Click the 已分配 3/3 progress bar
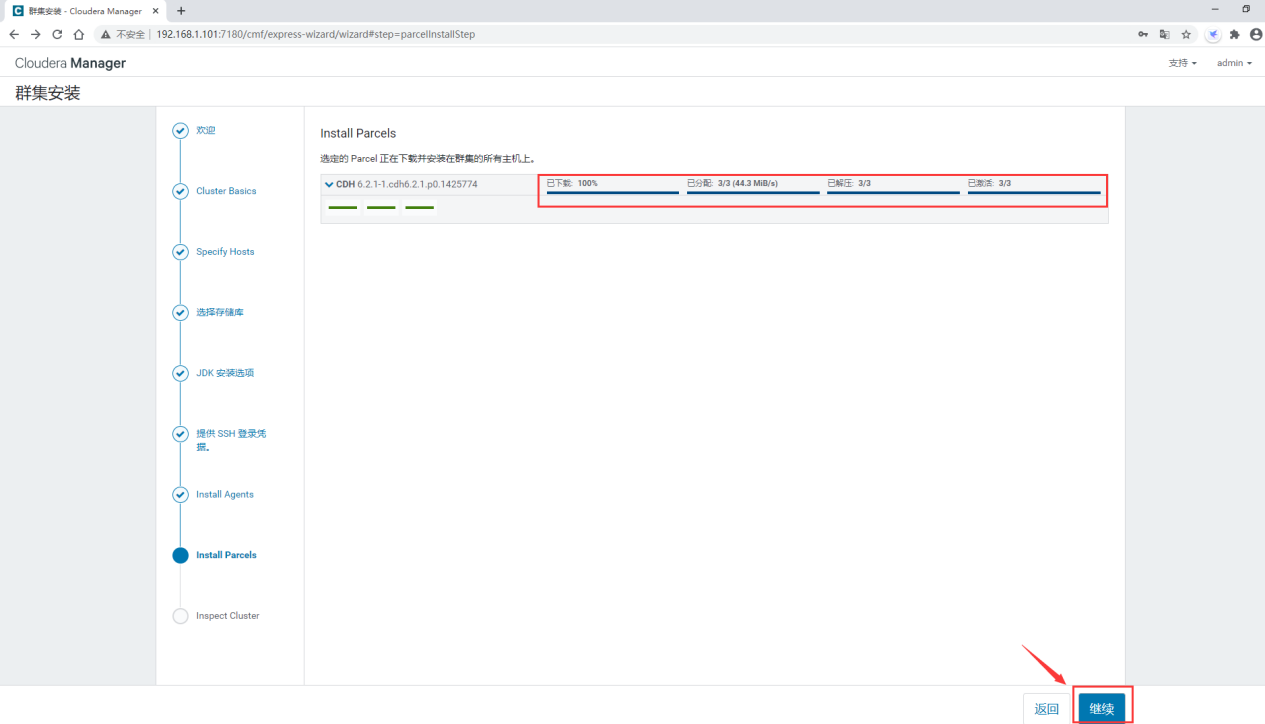The height and width of the screenshot is (724, 1265). 753,192
